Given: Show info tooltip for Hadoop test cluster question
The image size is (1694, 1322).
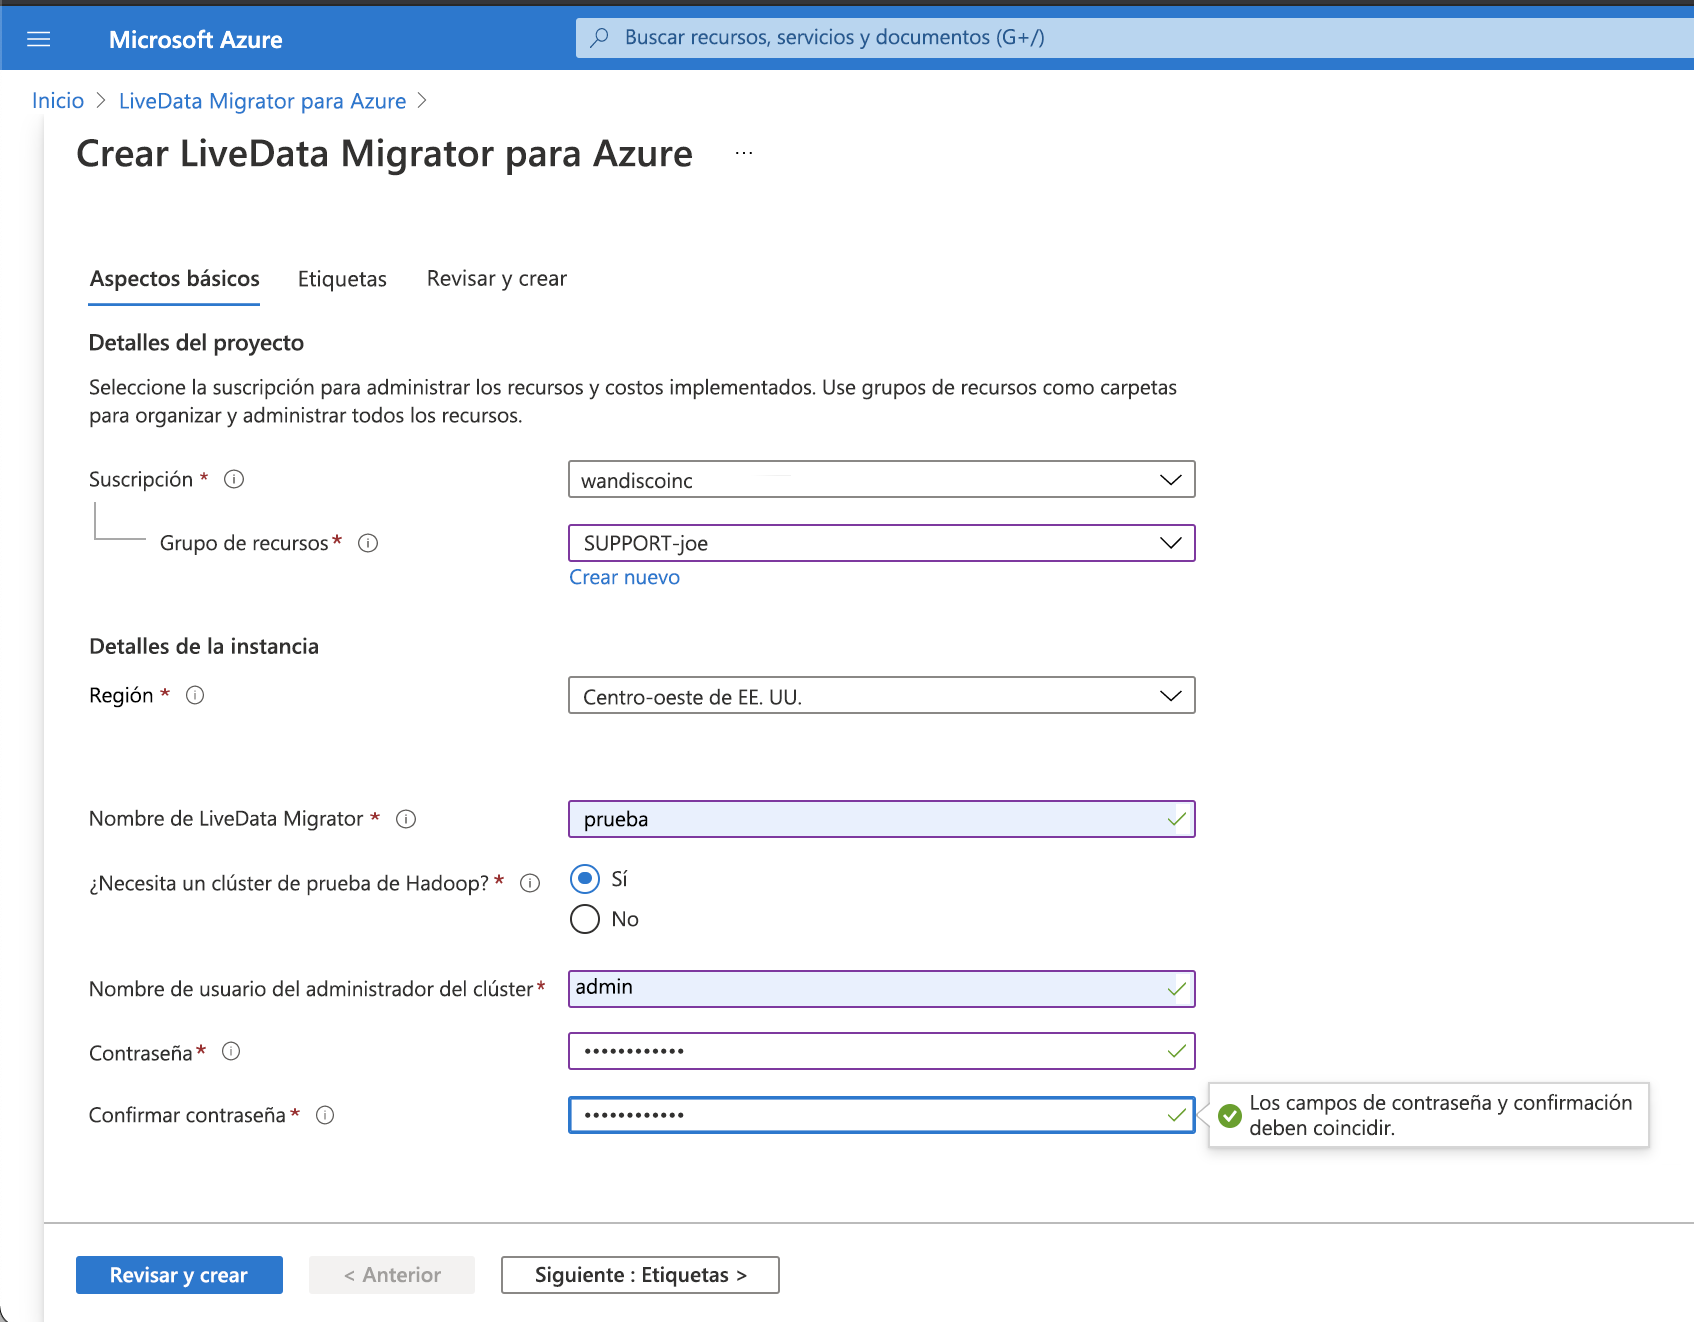Looking at the screenshot, I should (x=530, y=883).
